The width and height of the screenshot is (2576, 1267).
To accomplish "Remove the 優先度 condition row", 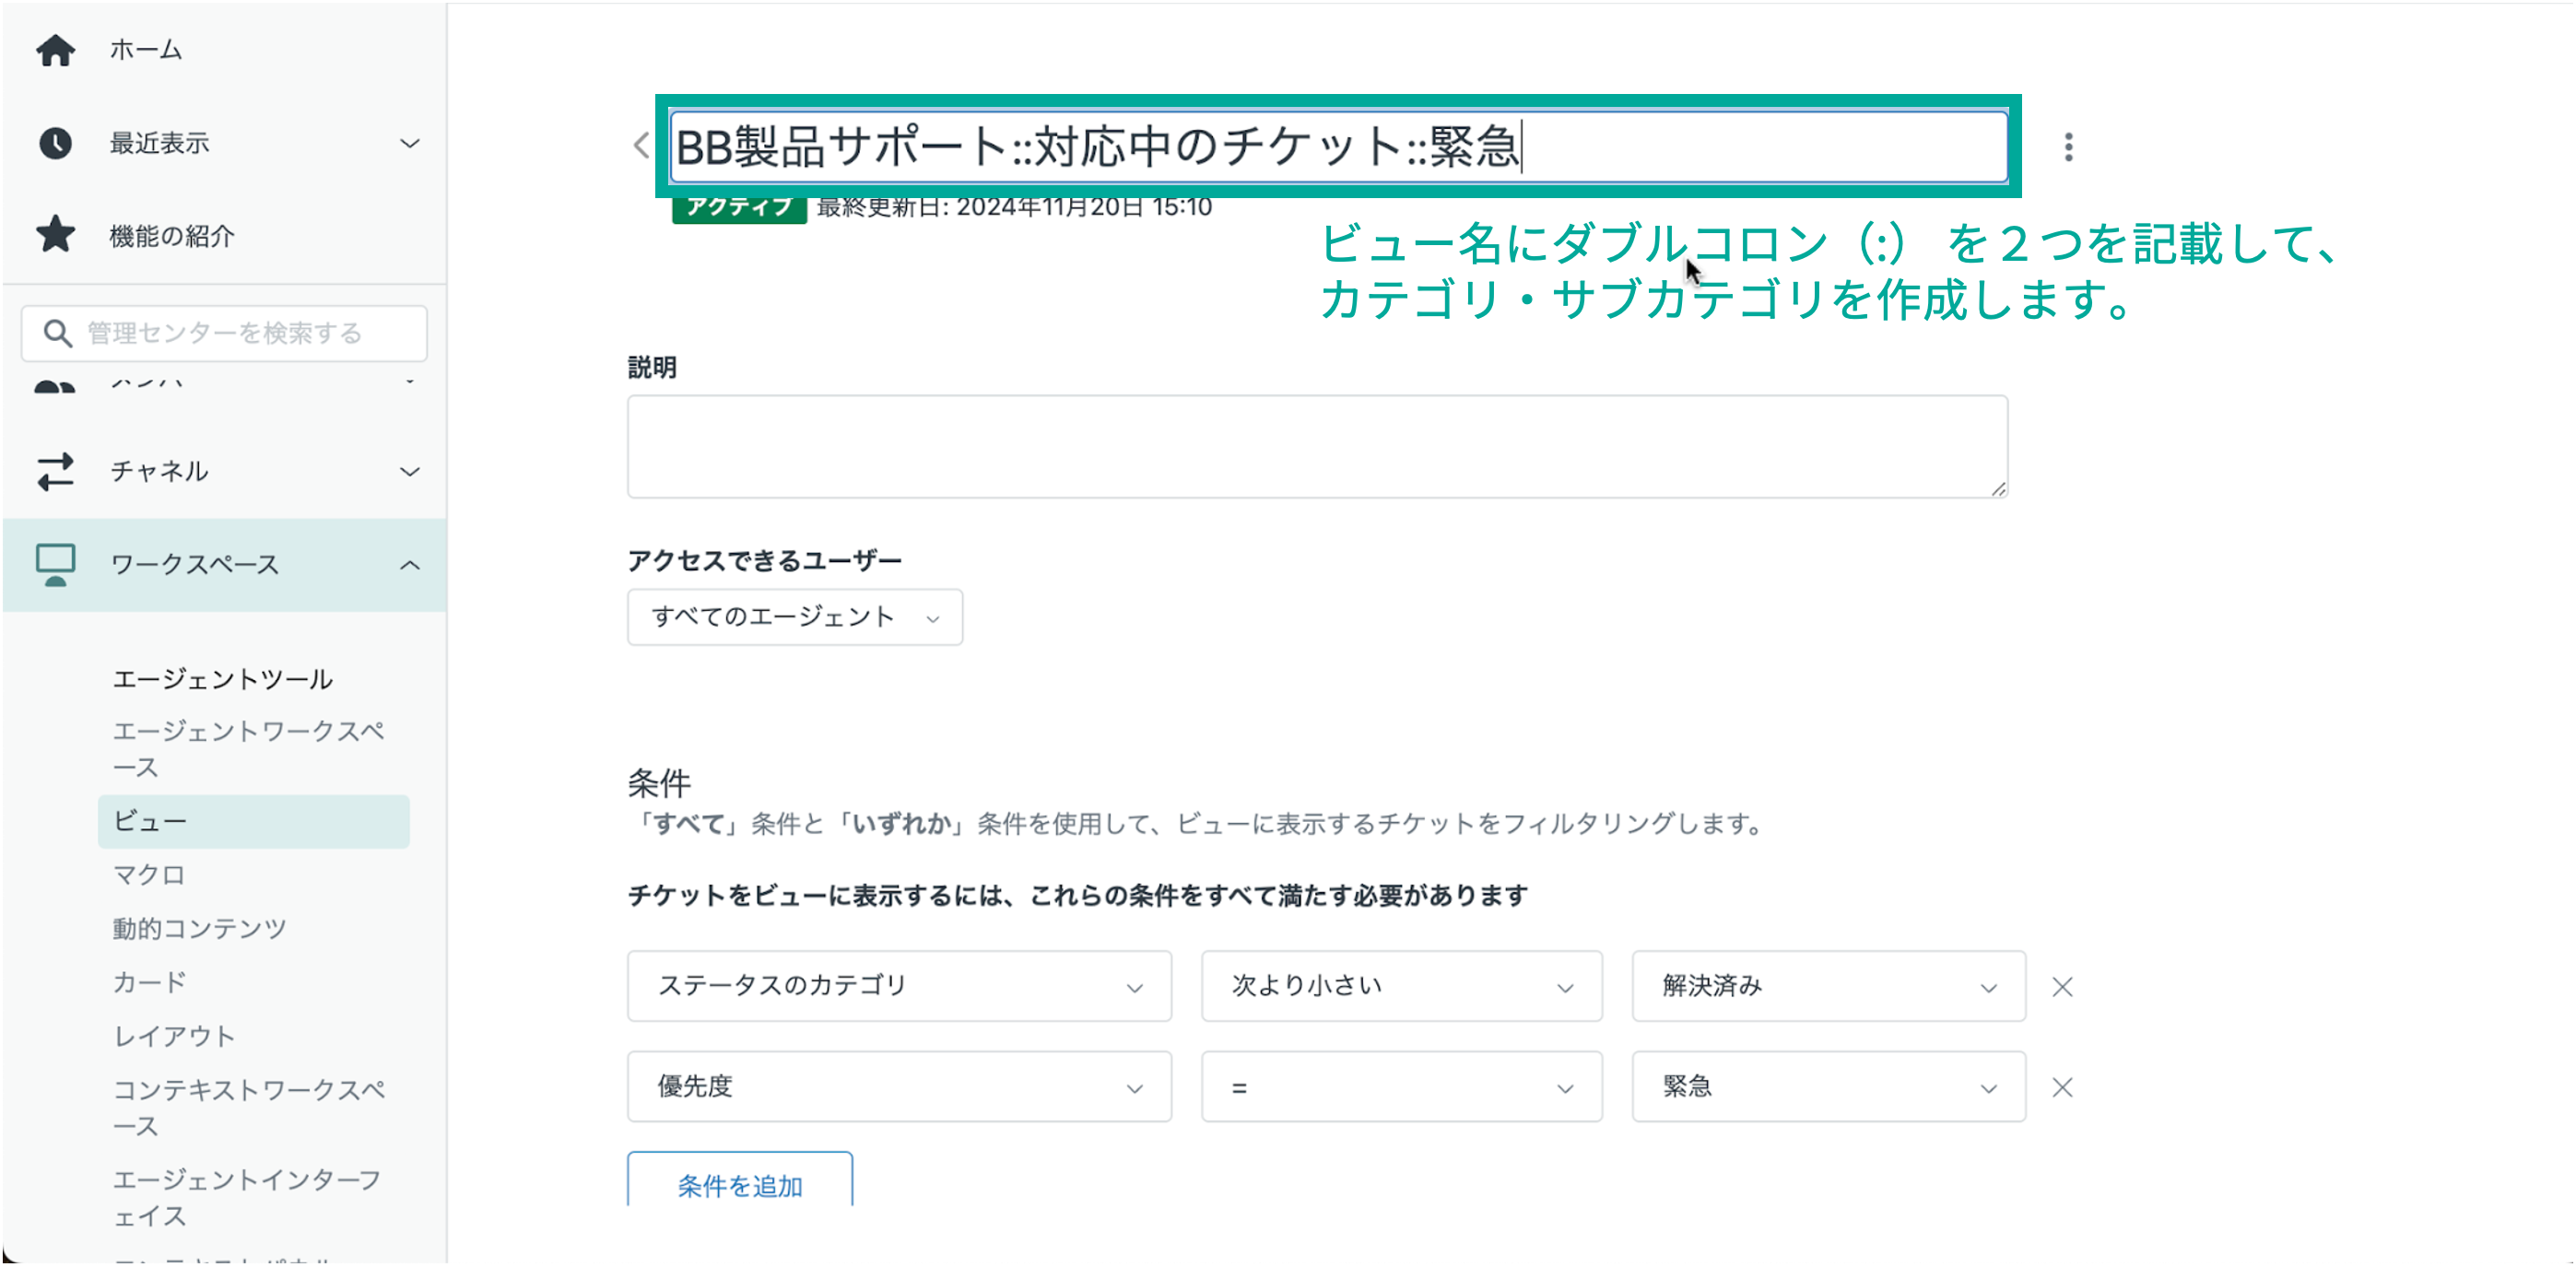I will coord(2062,1087).
